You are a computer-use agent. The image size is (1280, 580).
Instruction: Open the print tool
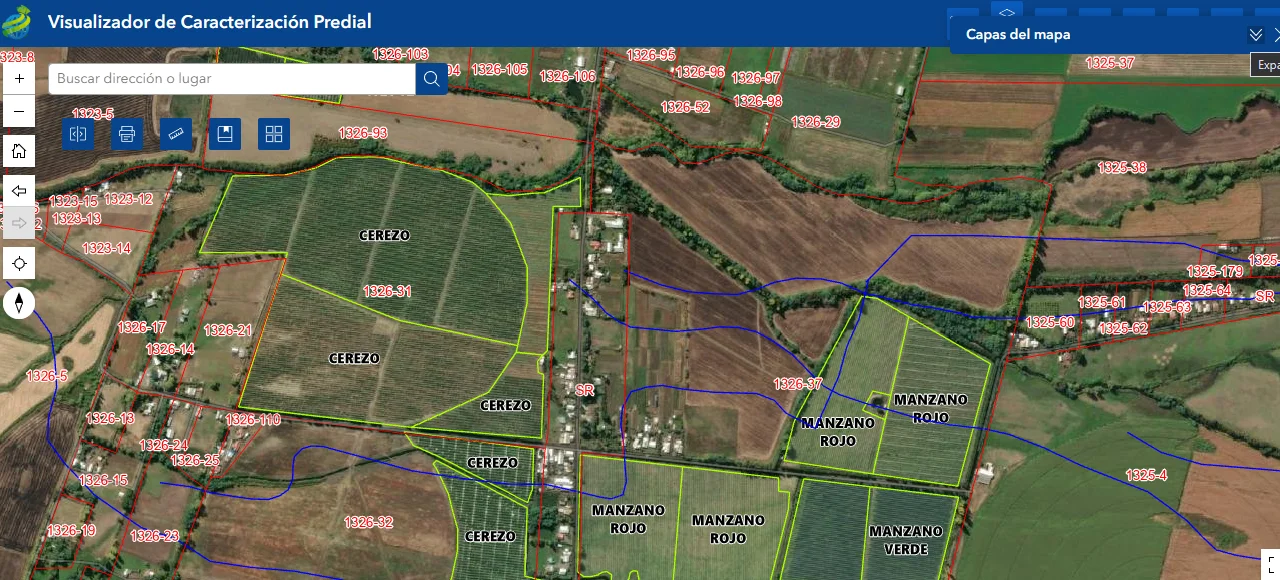[x=127, y=134]
